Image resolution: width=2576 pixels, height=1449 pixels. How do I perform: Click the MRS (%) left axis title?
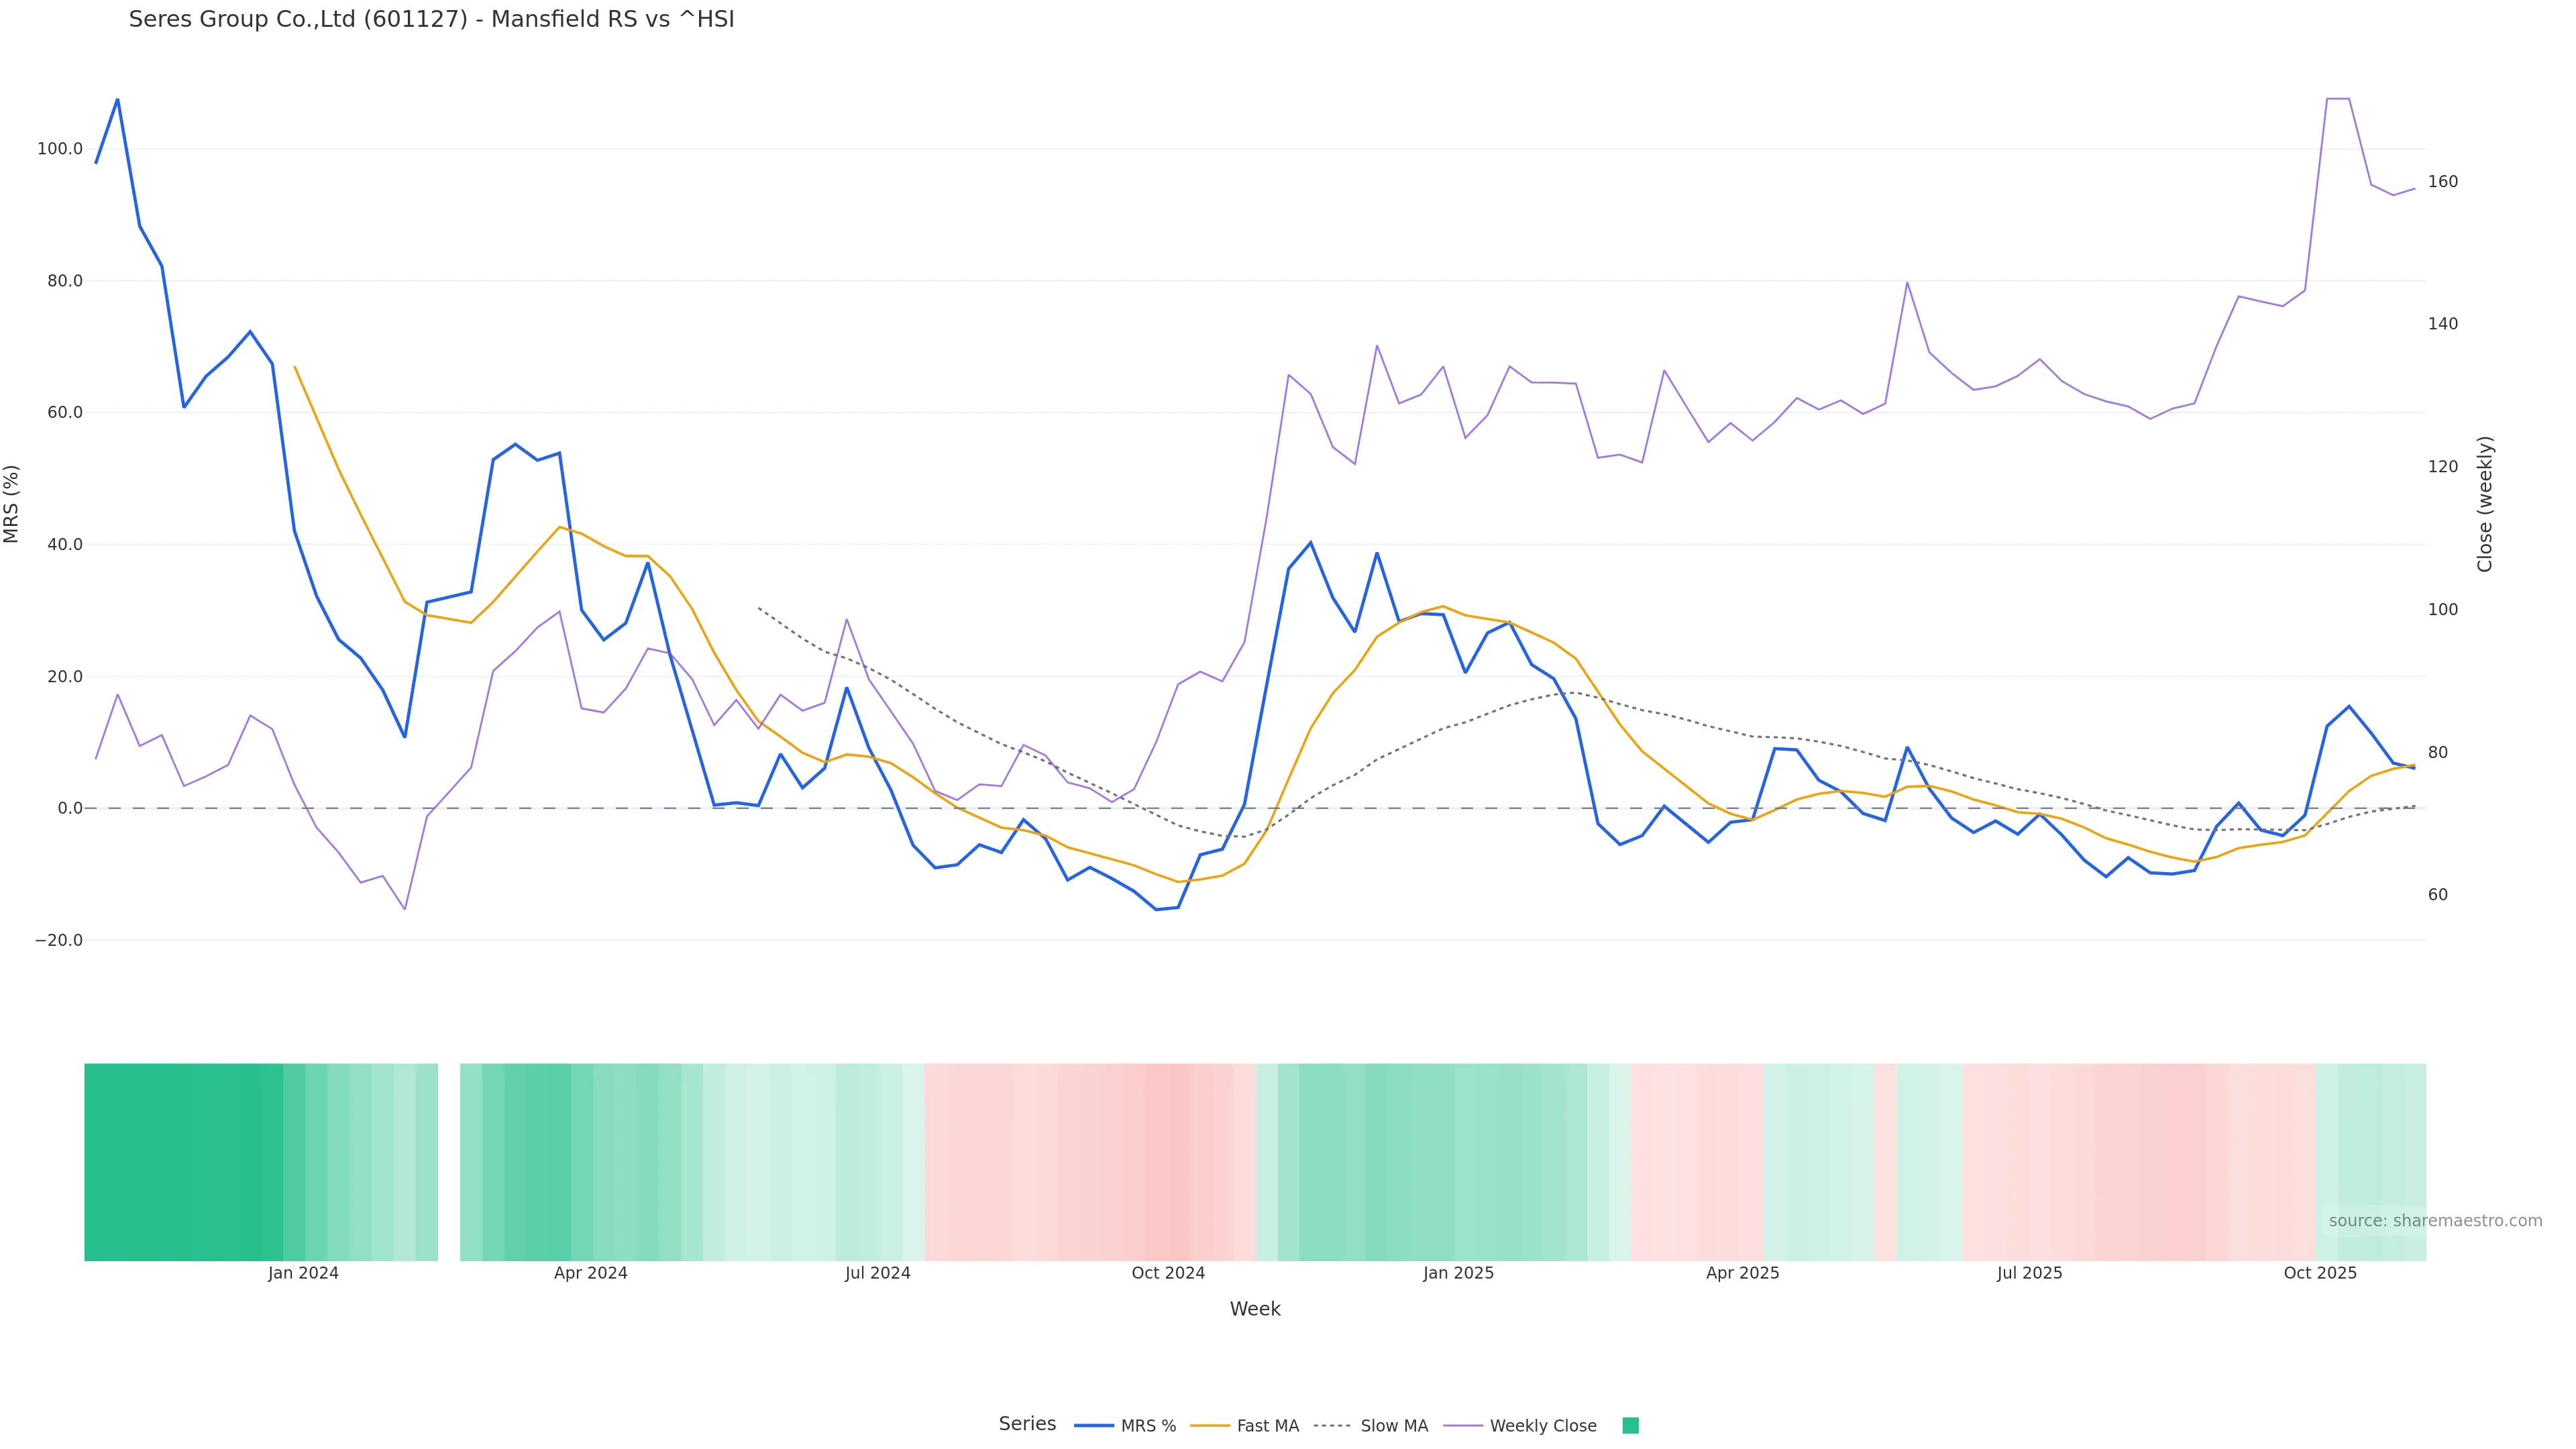click(x=12, y=504)
